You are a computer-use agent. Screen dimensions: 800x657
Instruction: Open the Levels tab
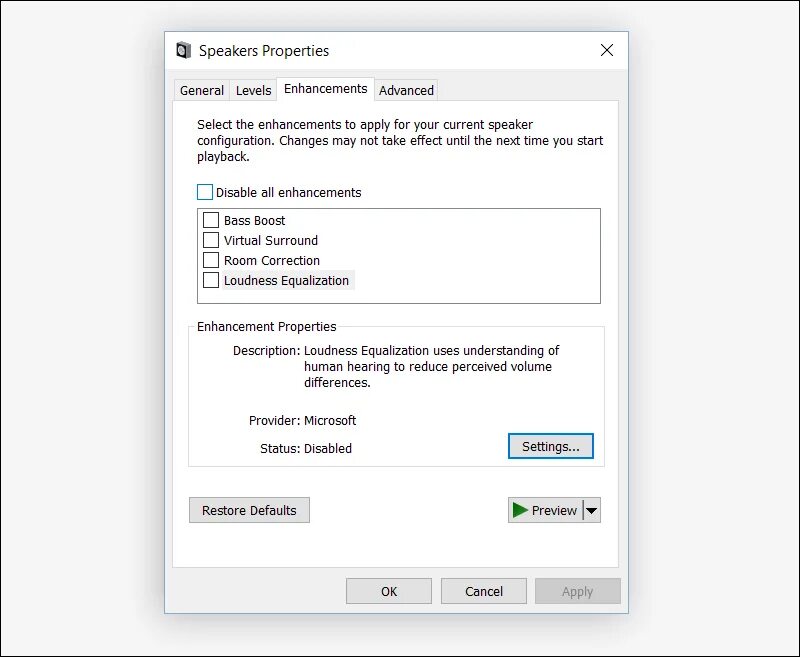point(253,90)
